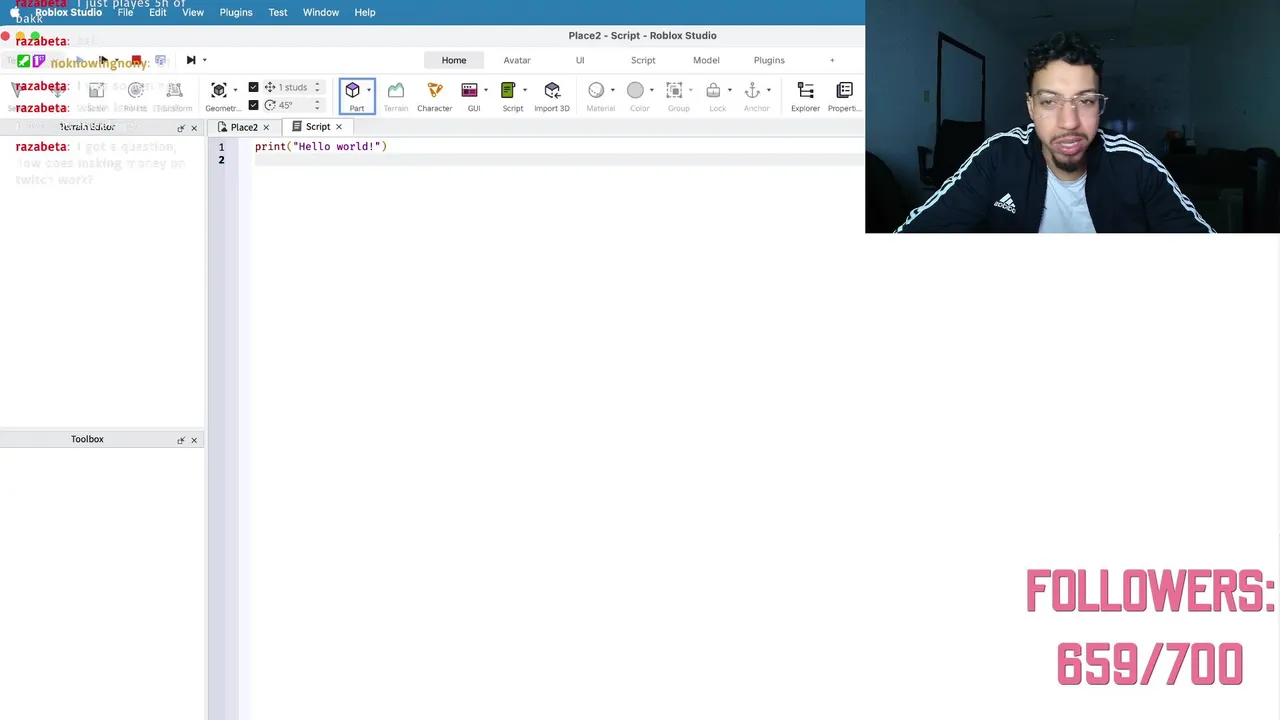Viewport: 1280px width, 720px height.
Task: Toggle the 45° rotation snap checkbox
Action: 253,105
